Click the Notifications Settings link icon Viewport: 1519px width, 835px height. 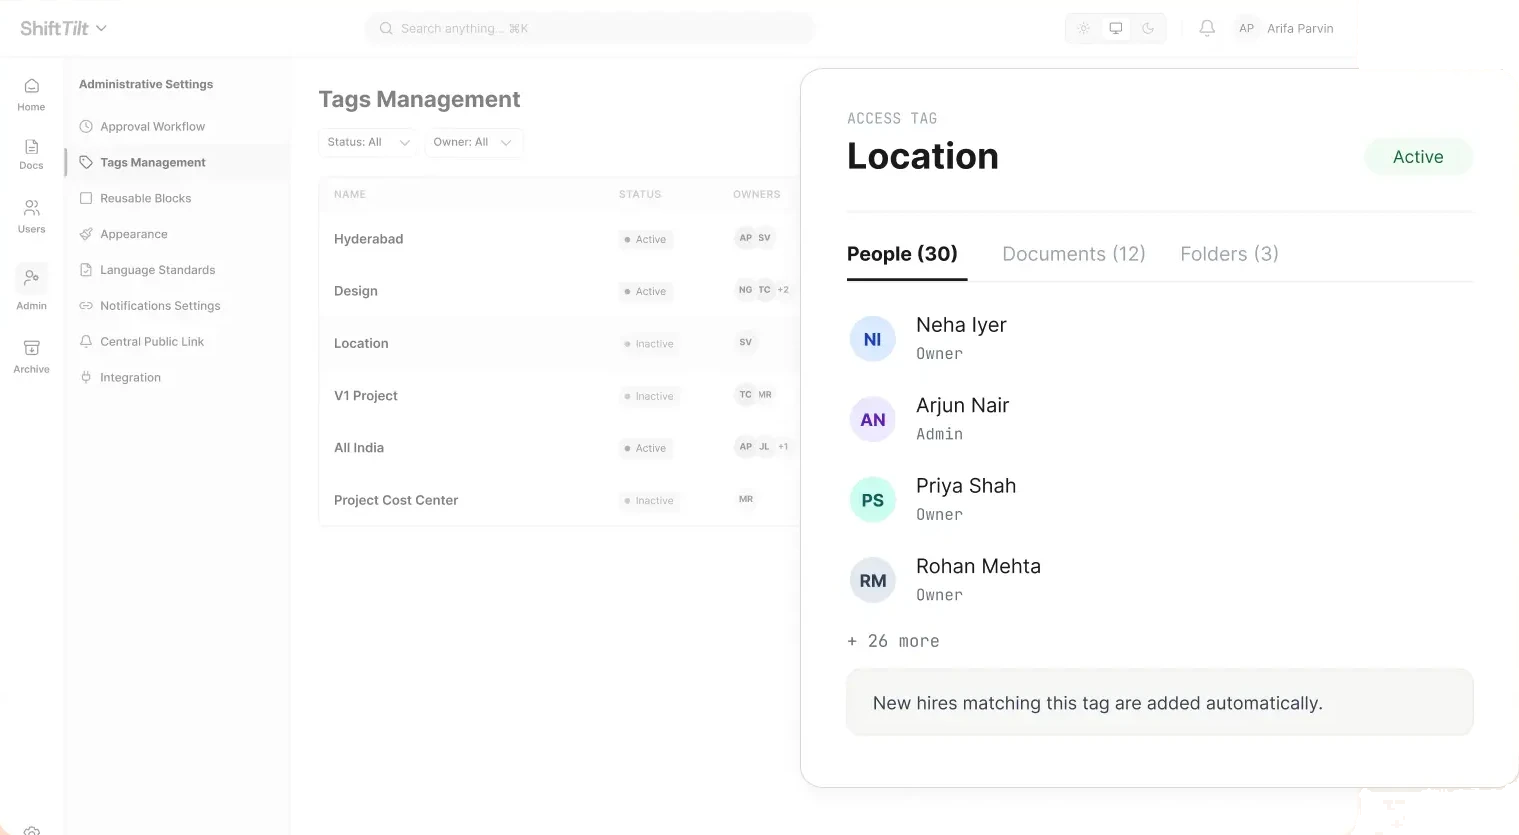86,306
